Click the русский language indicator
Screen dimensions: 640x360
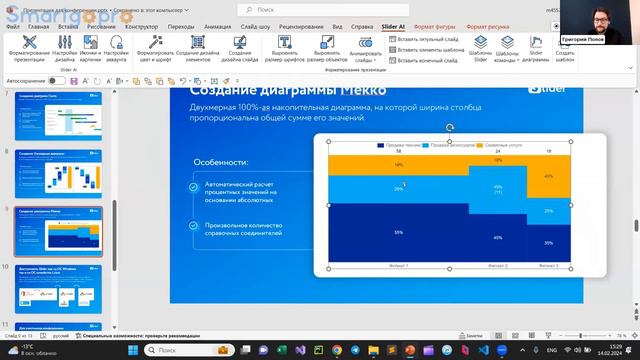(61, 336)
